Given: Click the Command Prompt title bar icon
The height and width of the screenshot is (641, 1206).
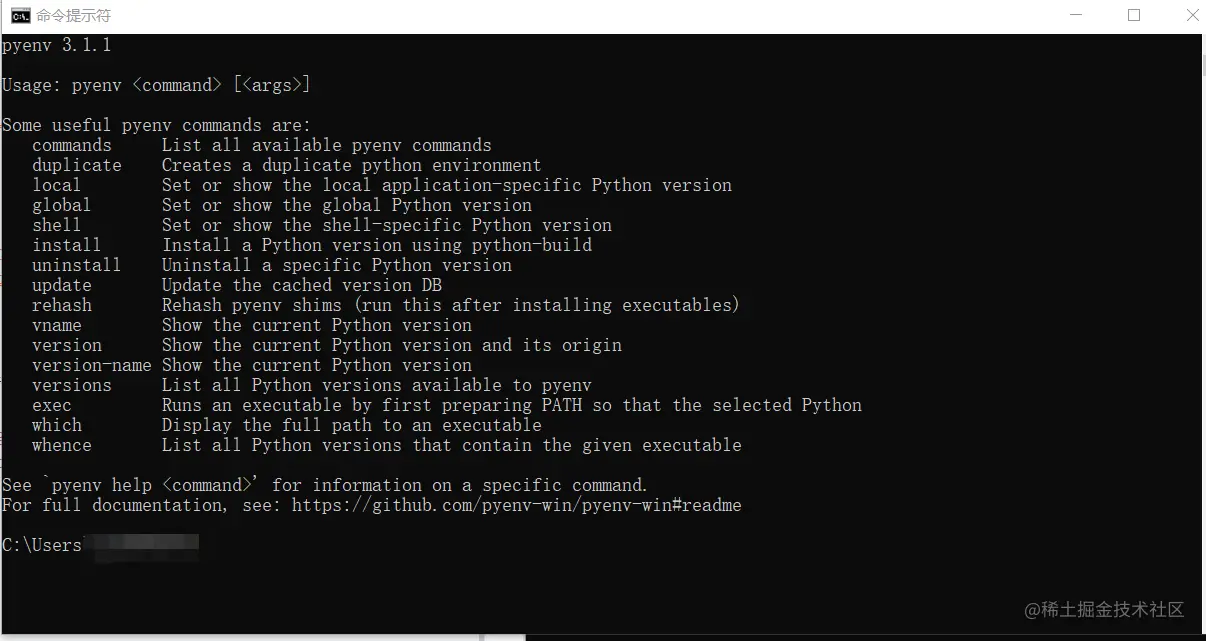Looking at the screenshot, I should [x=20, y=15].
